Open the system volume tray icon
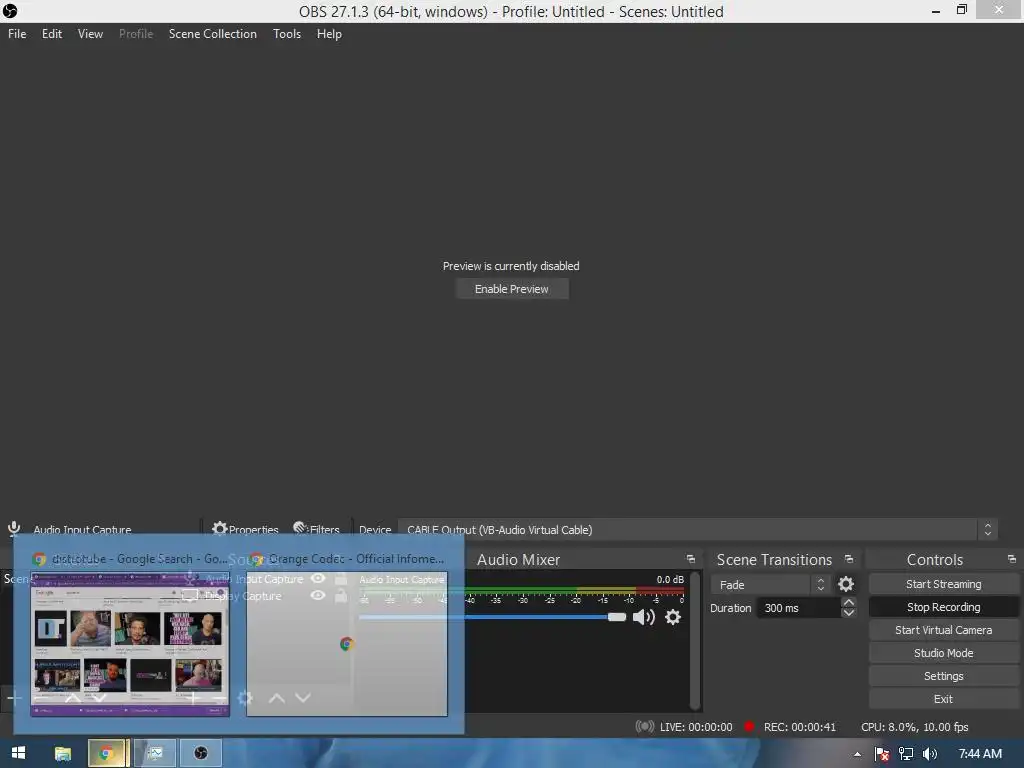Viewport: 1024px width, 768px height. [x=930, y=754]
